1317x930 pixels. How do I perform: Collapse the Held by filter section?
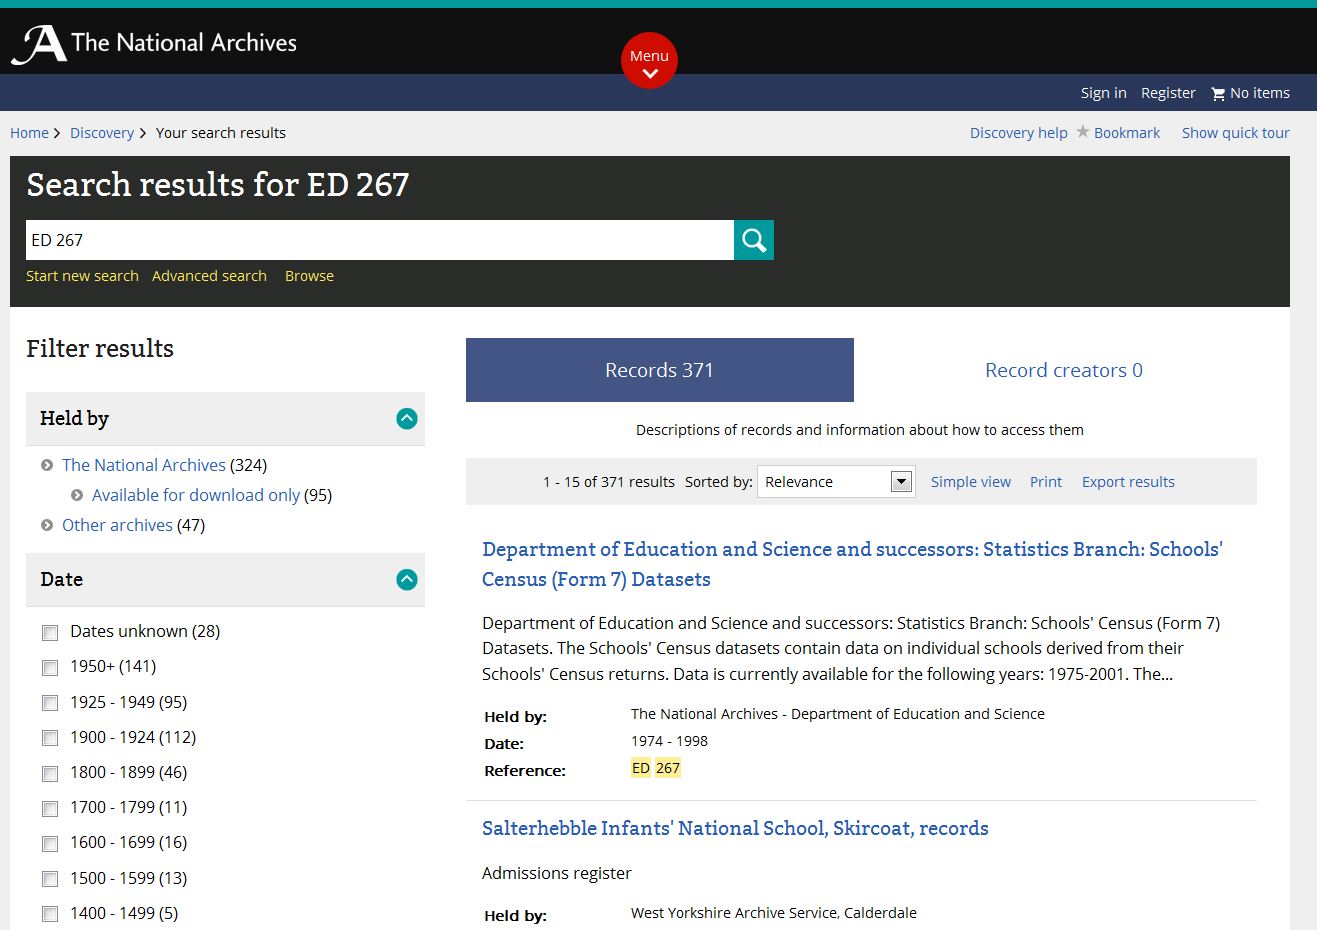pos(406,419)
